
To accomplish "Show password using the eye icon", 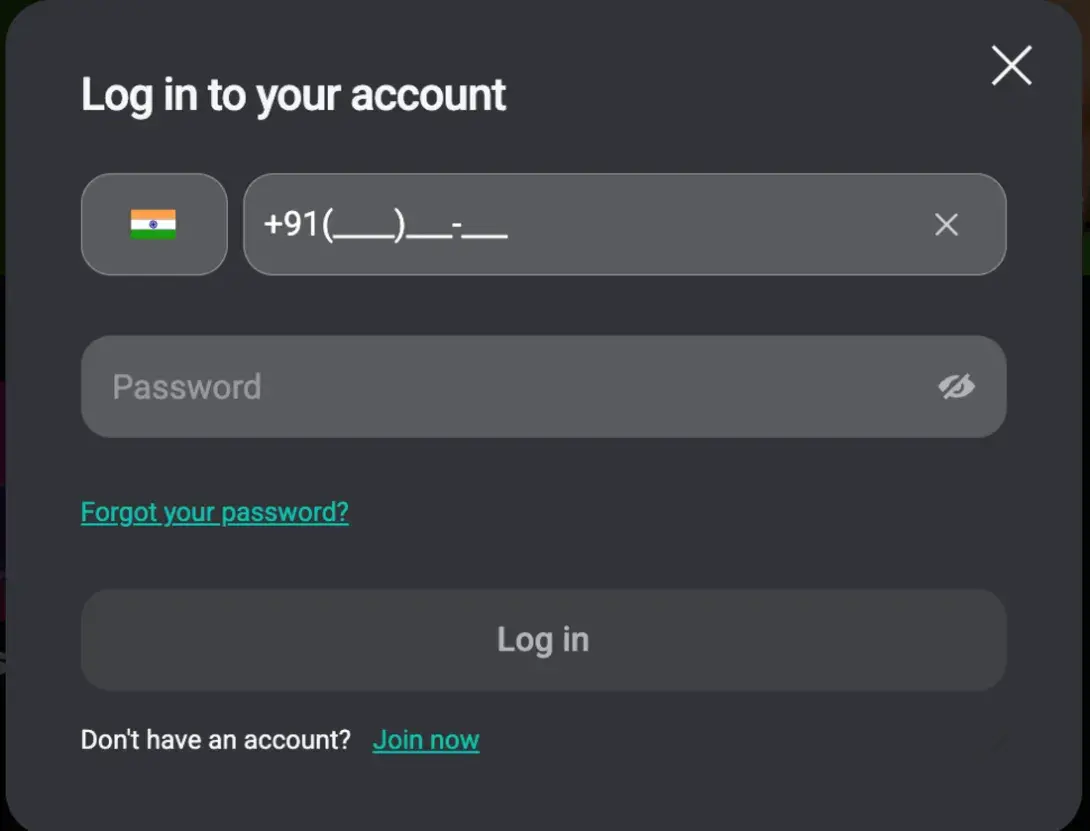I will [x=957, y=387].
